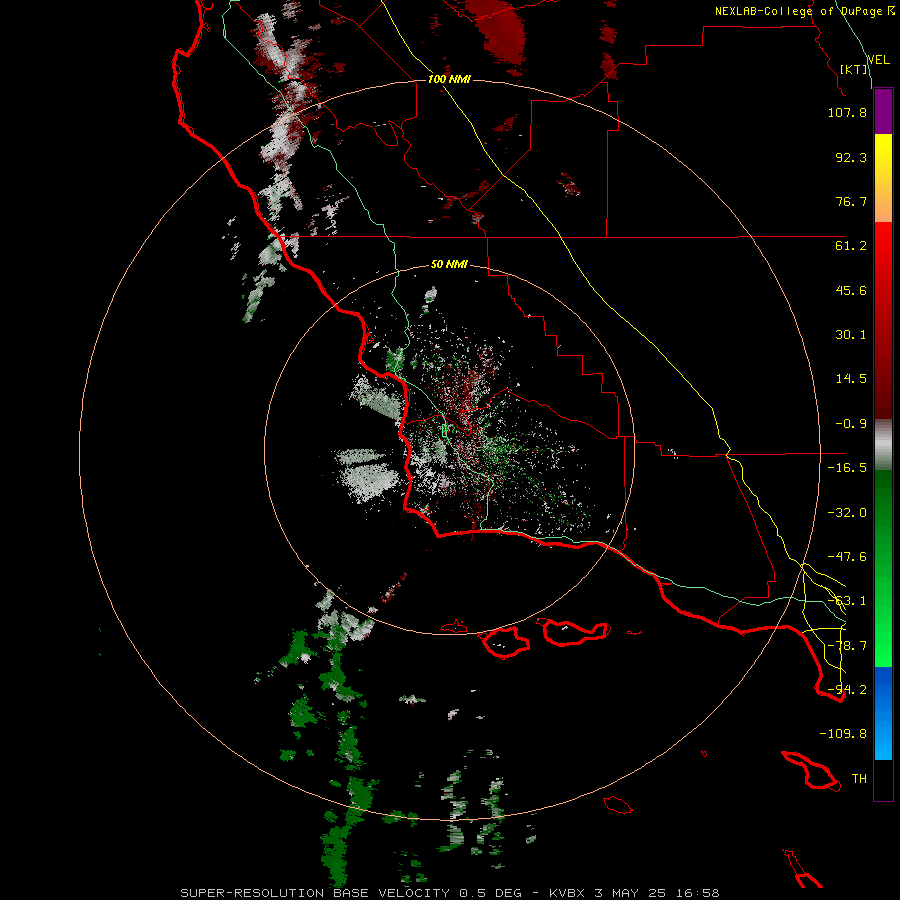
Task: Click the 45.6 legend value
Action: 851,290
